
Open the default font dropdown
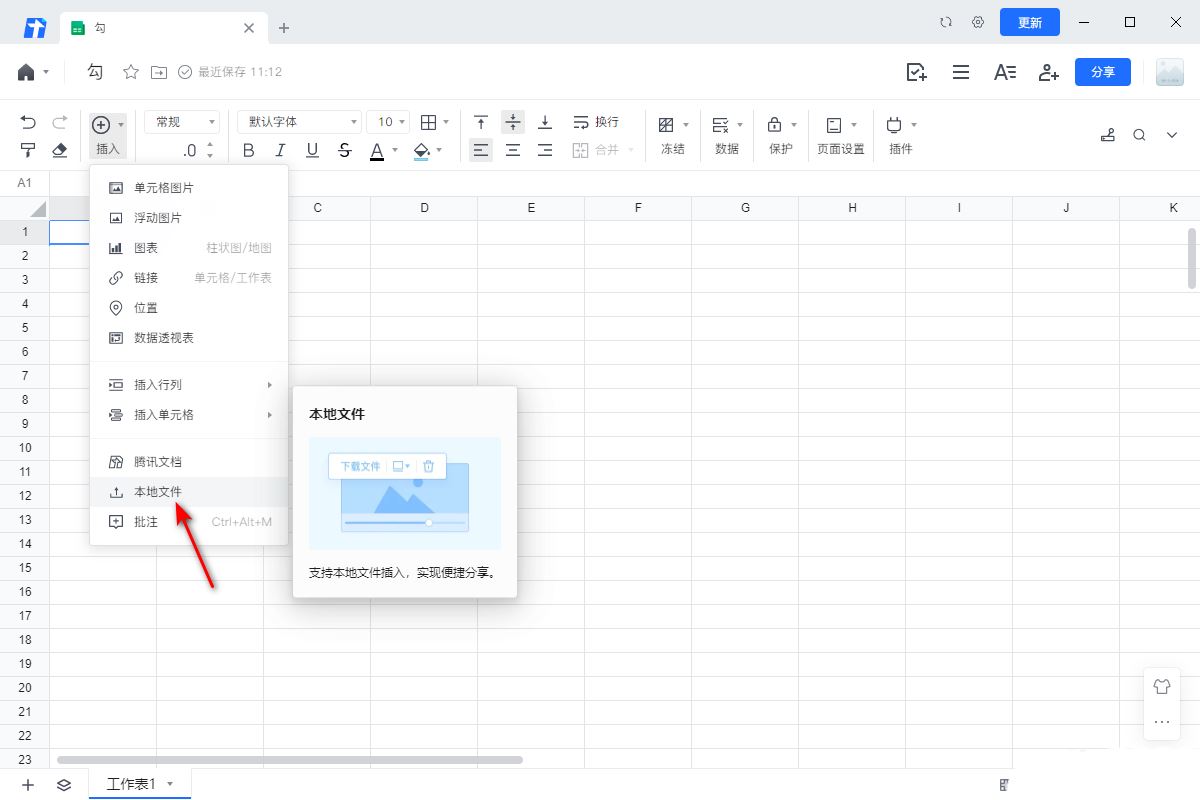299,122
